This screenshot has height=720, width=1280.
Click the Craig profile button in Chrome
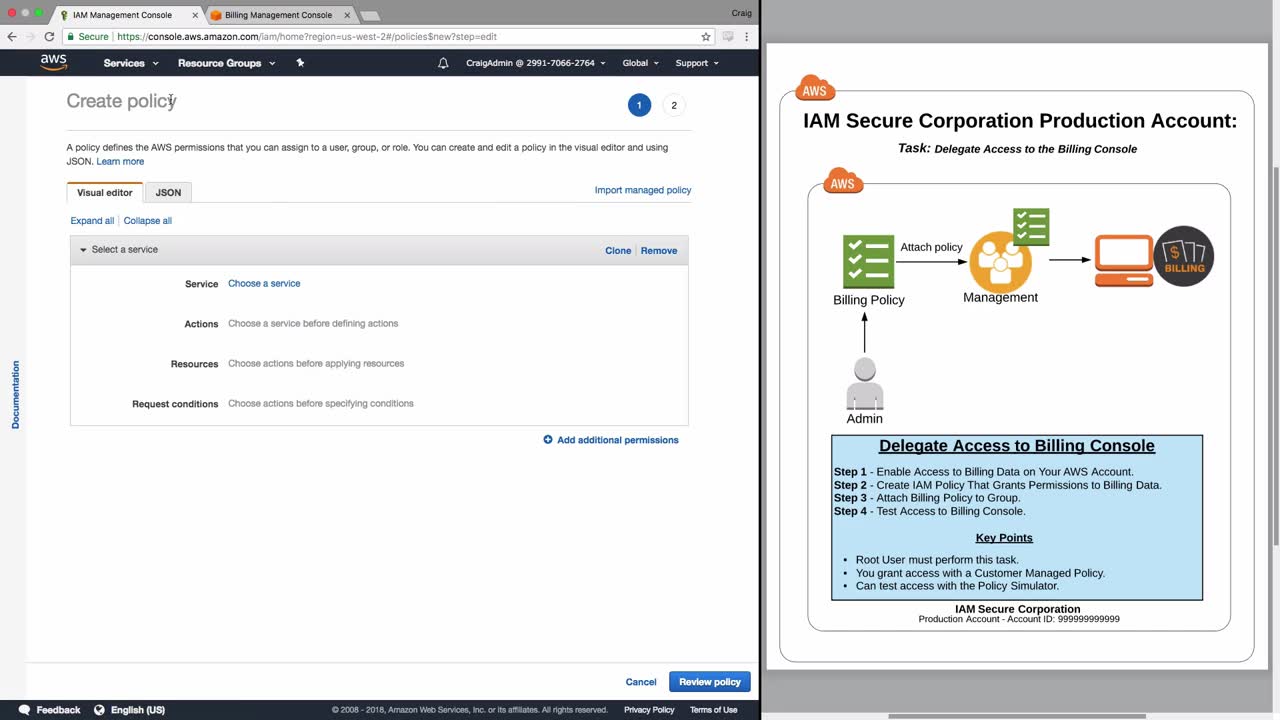point(742,14)
